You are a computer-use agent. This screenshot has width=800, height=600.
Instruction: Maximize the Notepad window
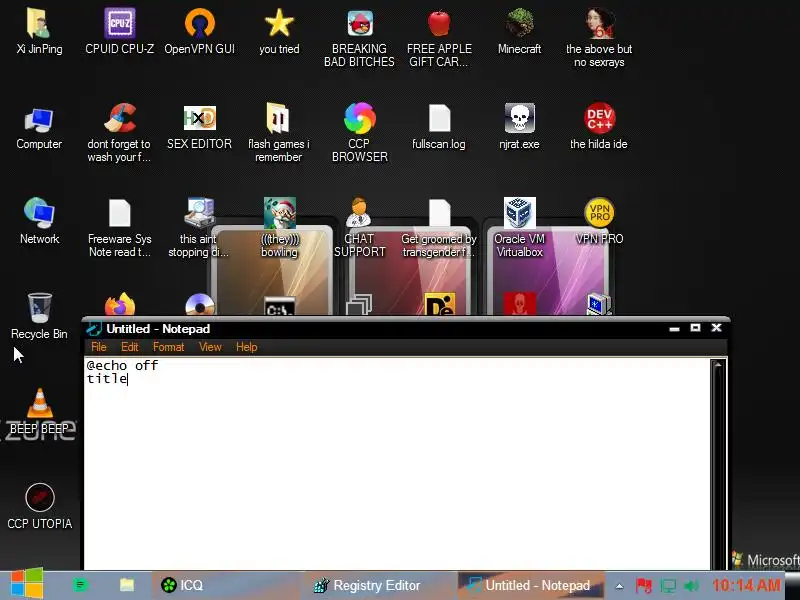click(x=695, y=328)
